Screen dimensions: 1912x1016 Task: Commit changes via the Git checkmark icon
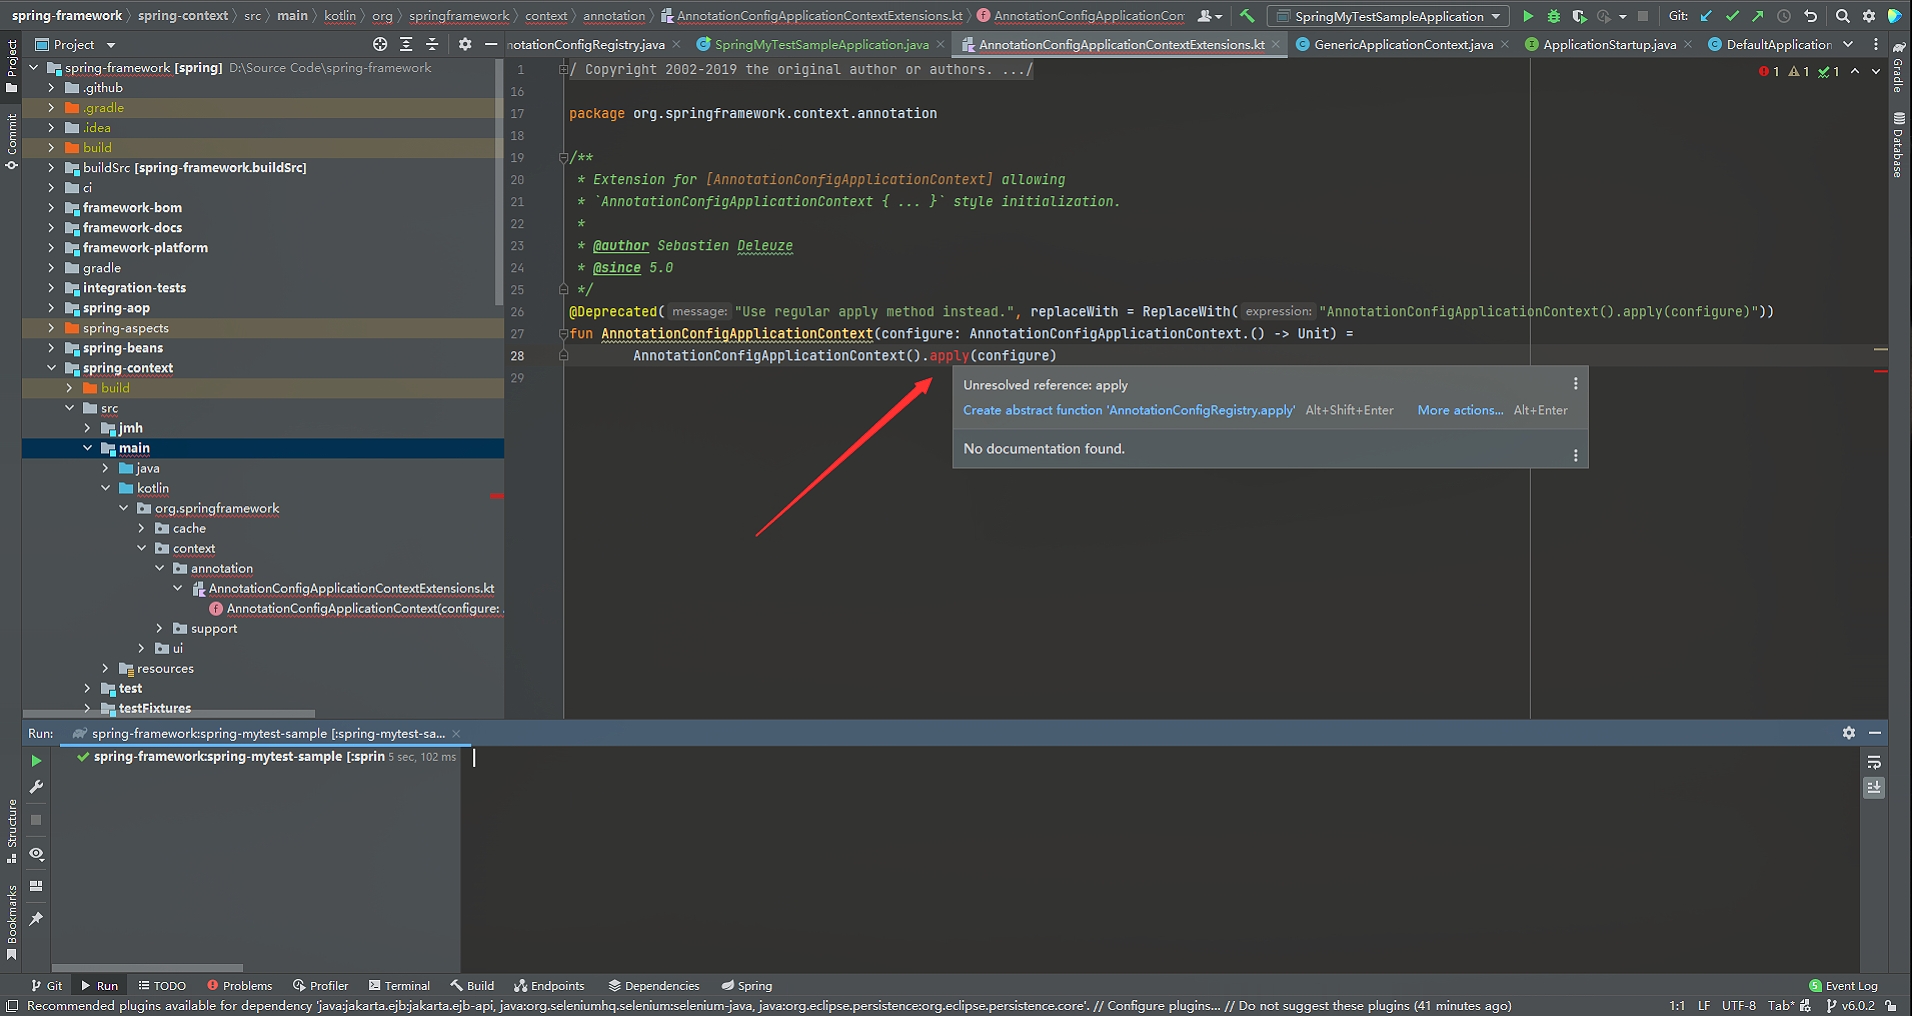click(x=1731, y=16)
